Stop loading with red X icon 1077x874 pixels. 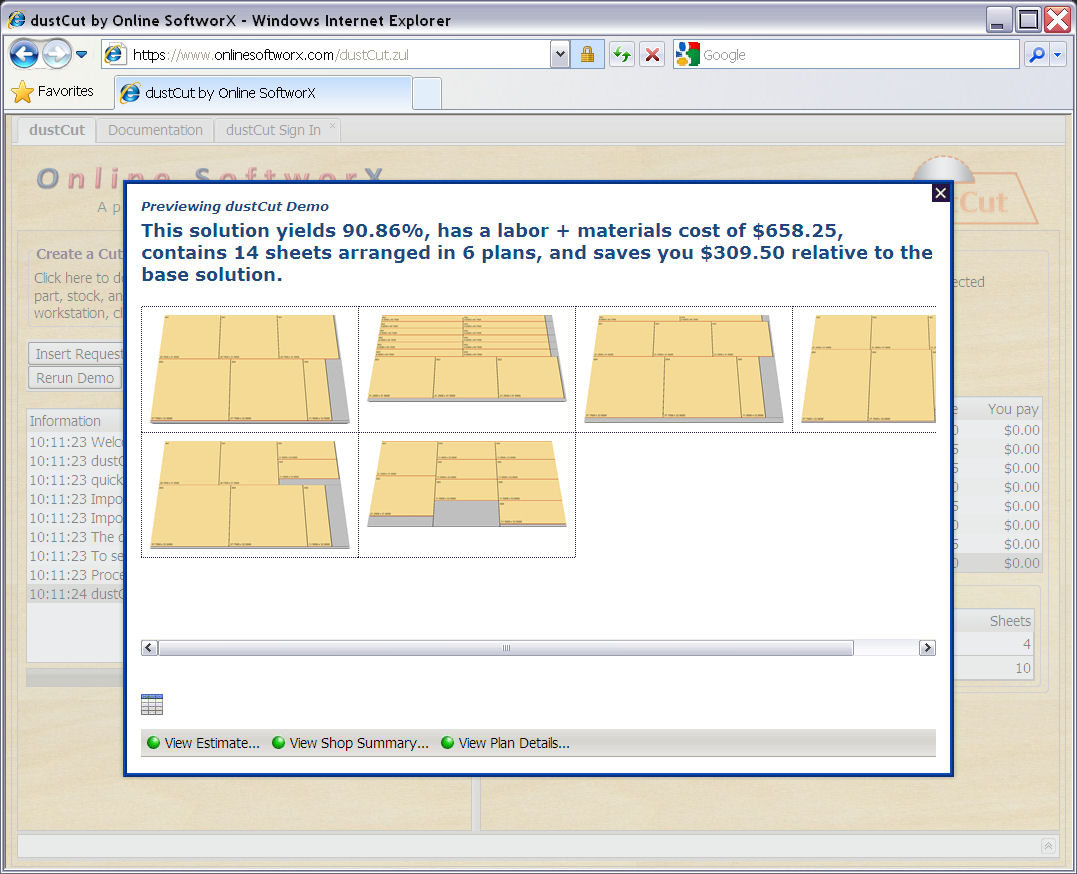pos(652,54)
